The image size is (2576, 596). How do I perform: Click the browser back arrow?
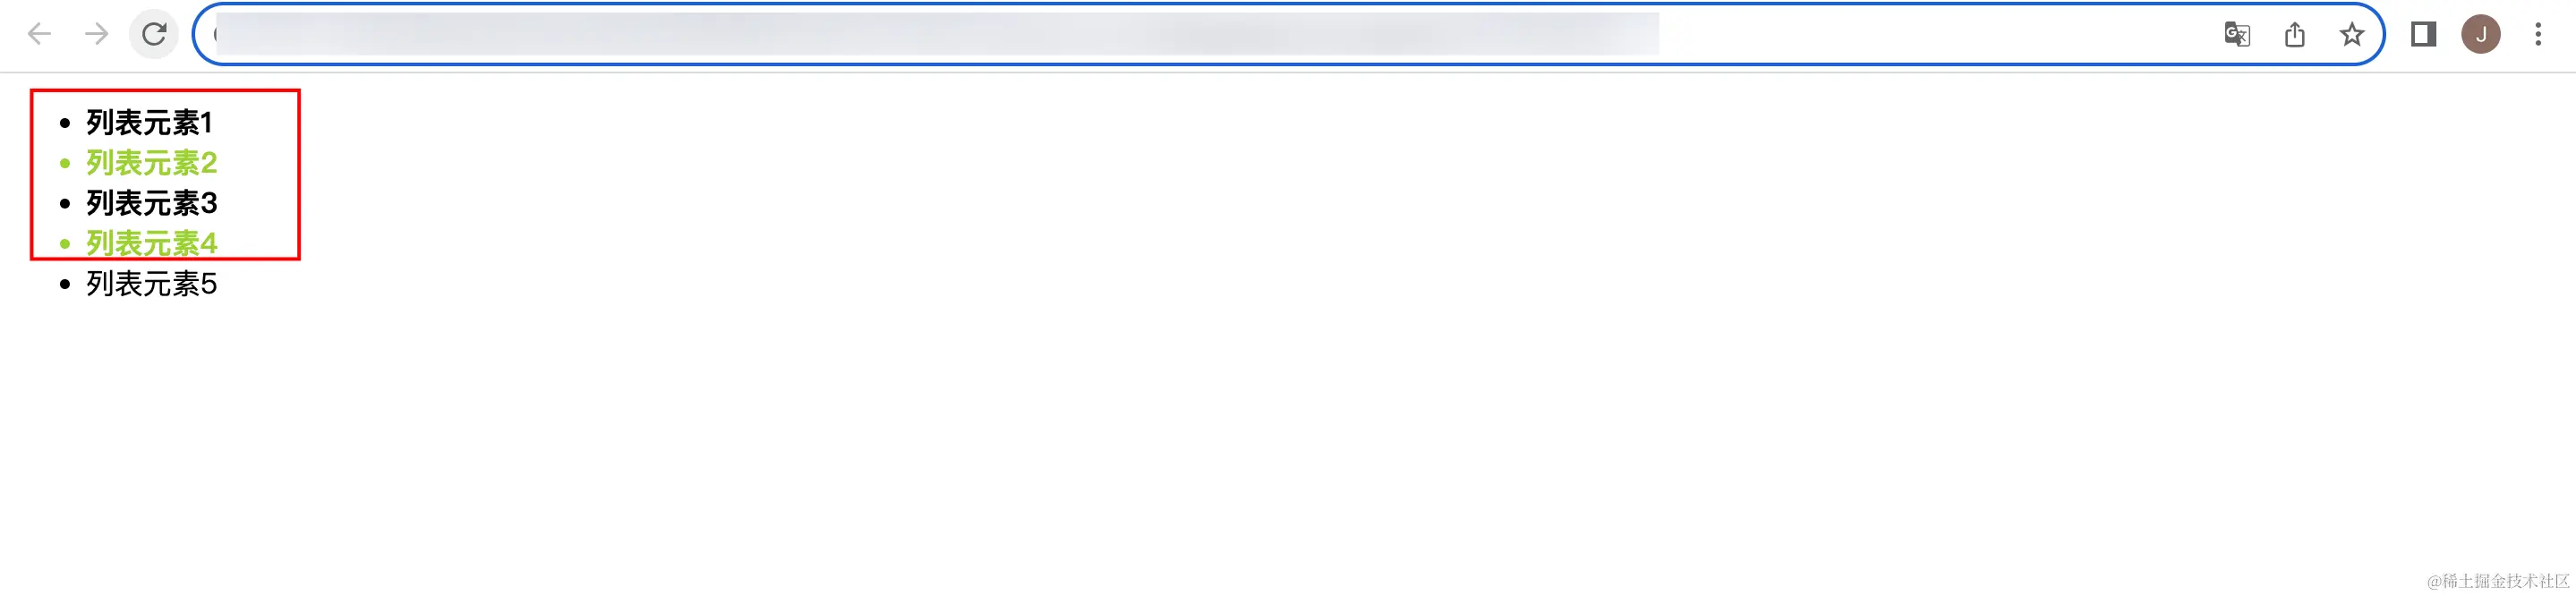(39, 35)
